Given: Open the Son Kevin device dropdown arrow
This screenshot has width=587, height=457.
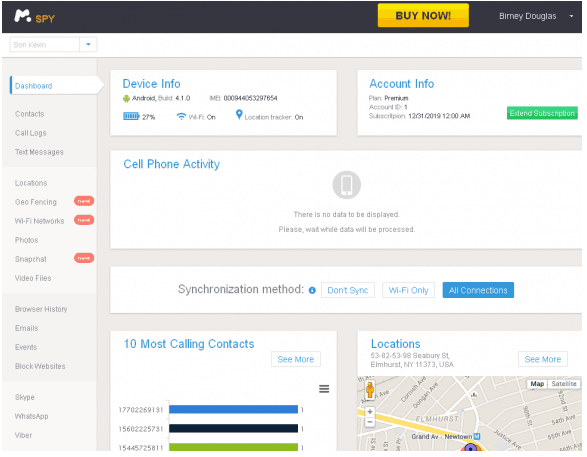Looking at the screenshot, I should 88,45.
